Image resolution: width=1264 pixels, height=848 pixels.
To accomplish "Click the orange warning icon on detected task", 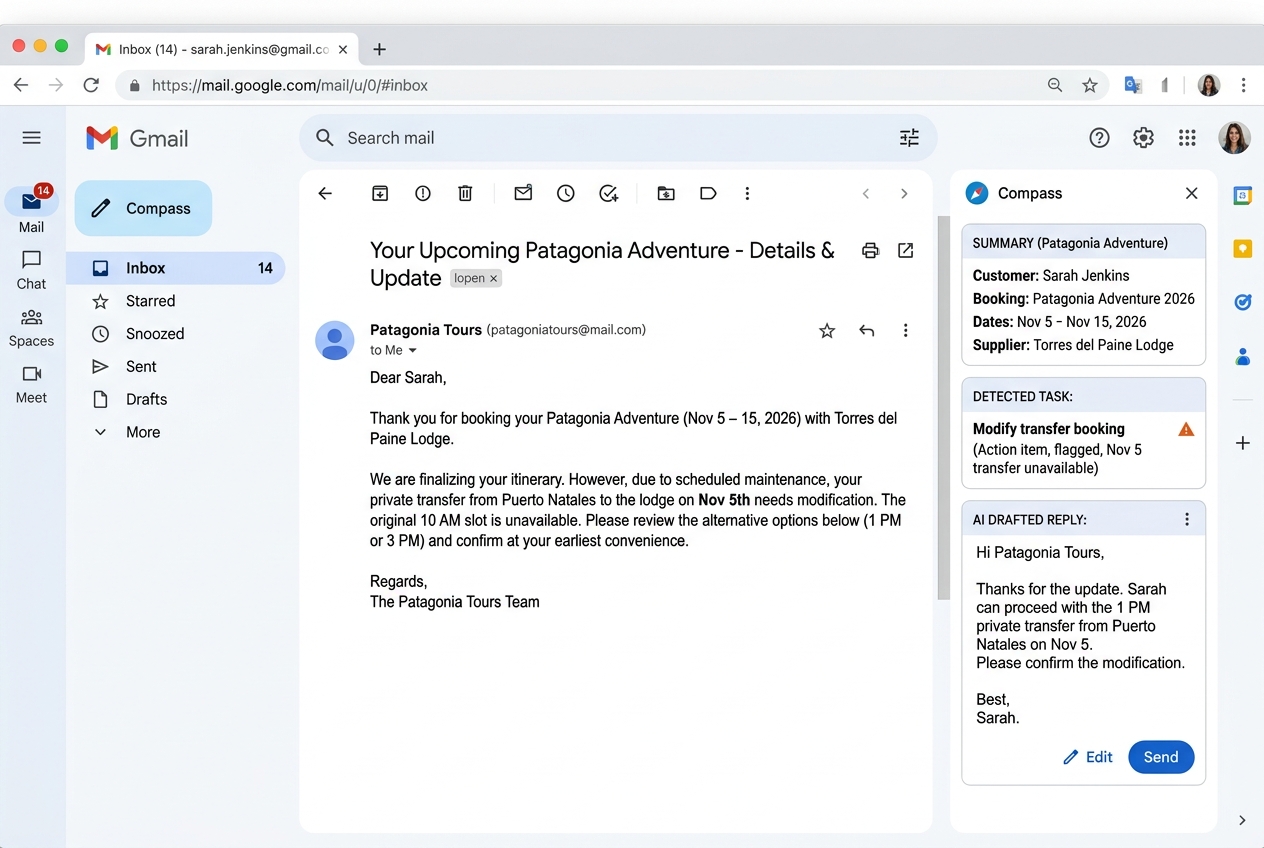I will (1186, 430).
